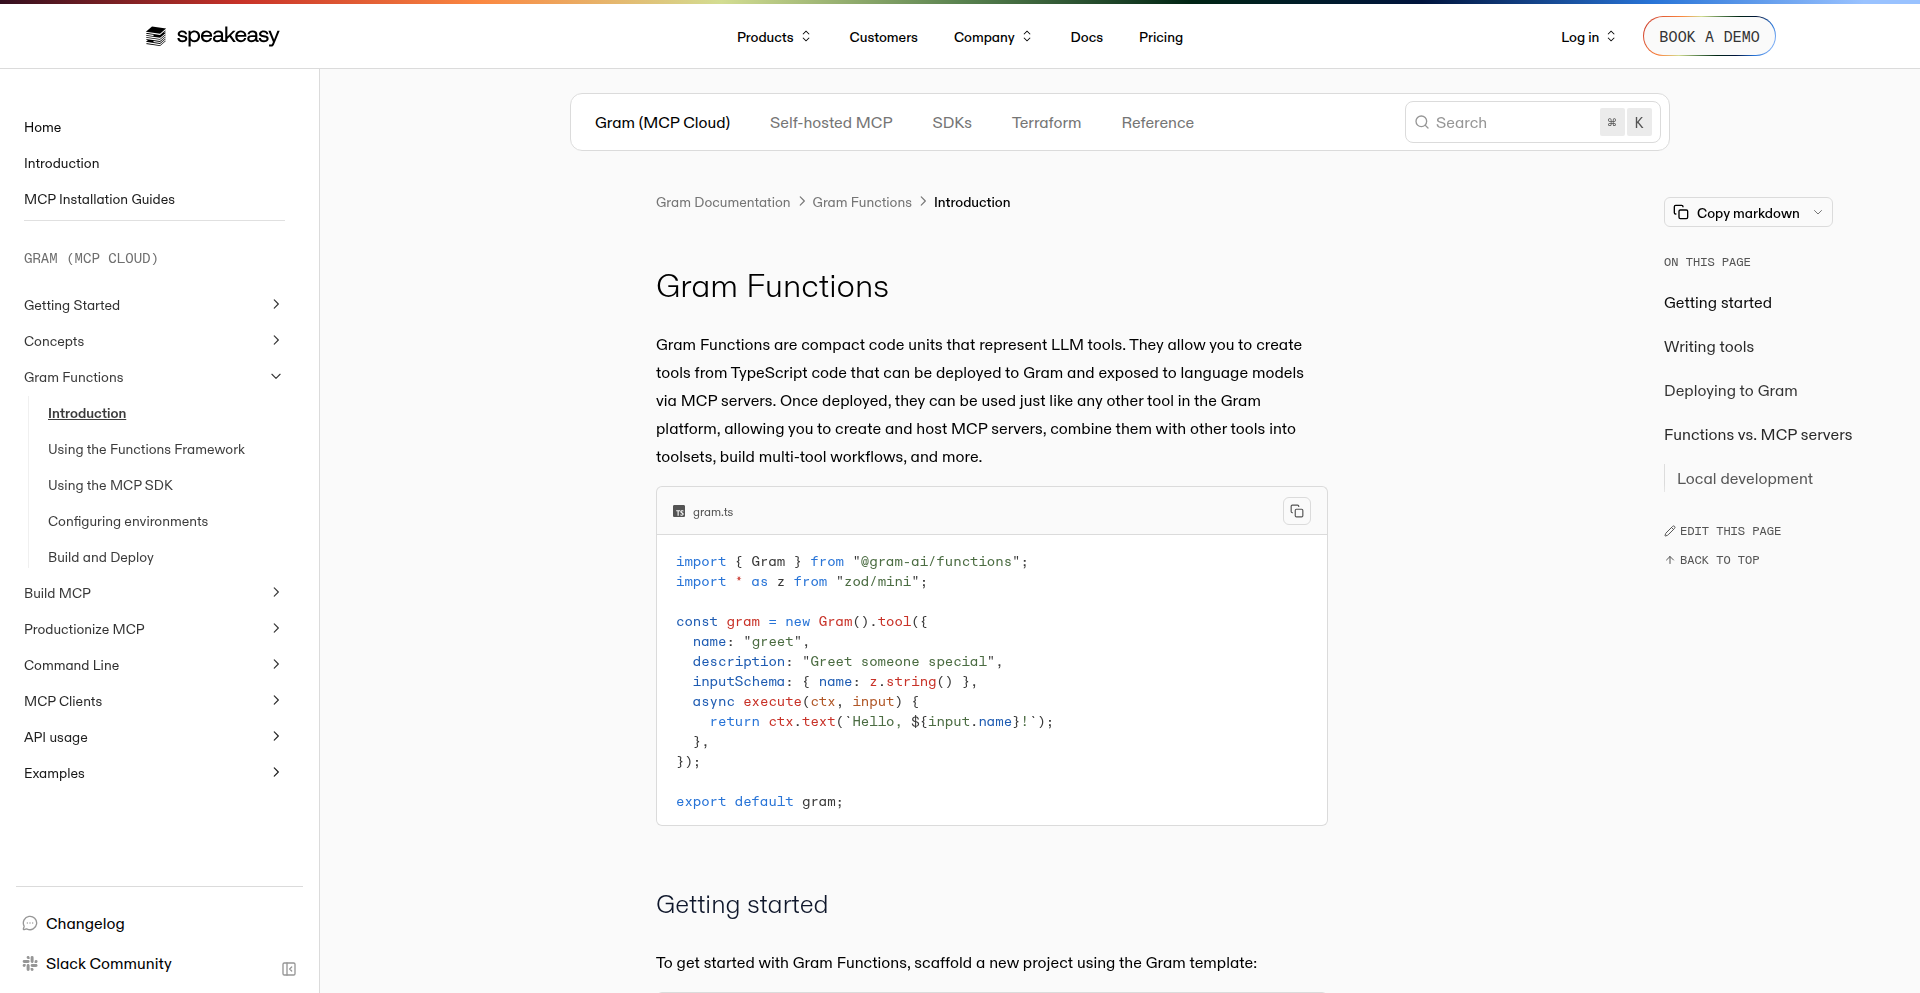1920x993 pixels.
Task: Click the Back To Top arrow icon
Action: point(1670,560)
